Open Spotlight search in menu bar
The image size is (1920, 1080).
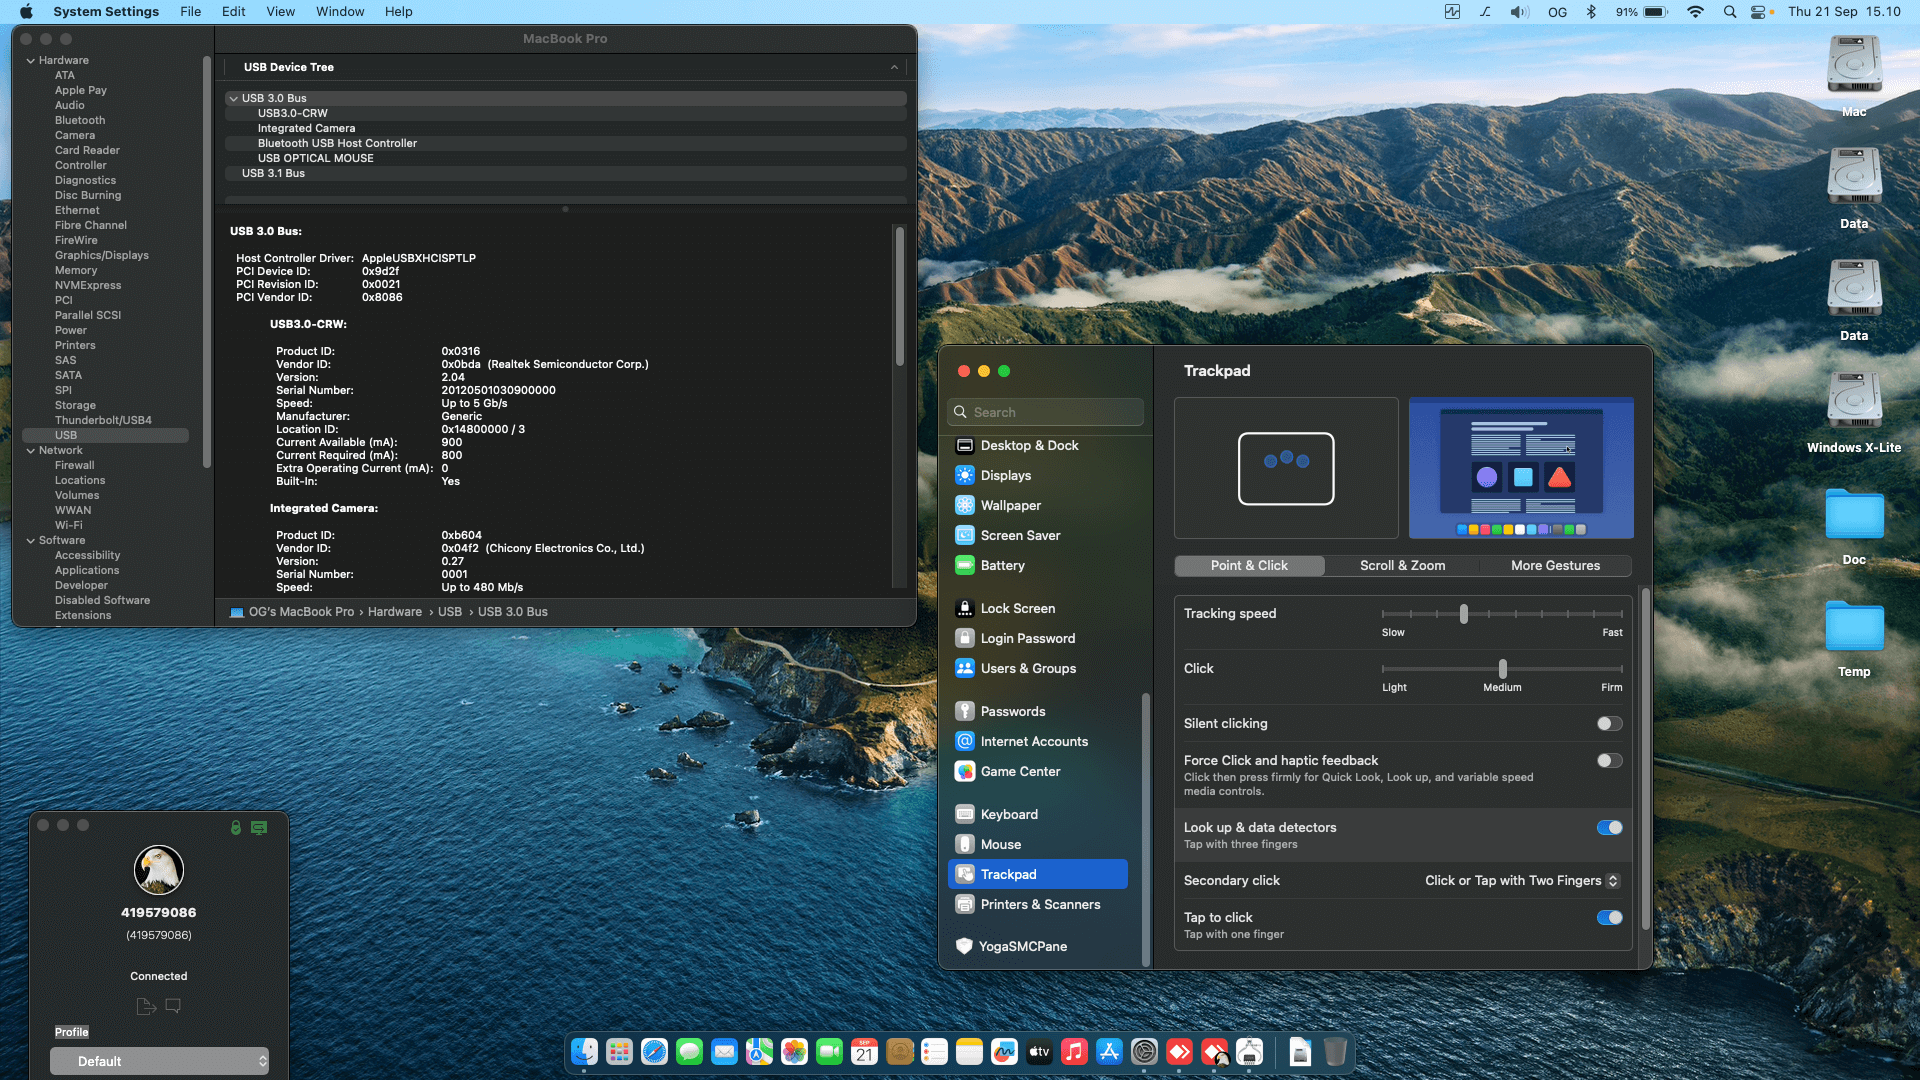pos(1729,12)
